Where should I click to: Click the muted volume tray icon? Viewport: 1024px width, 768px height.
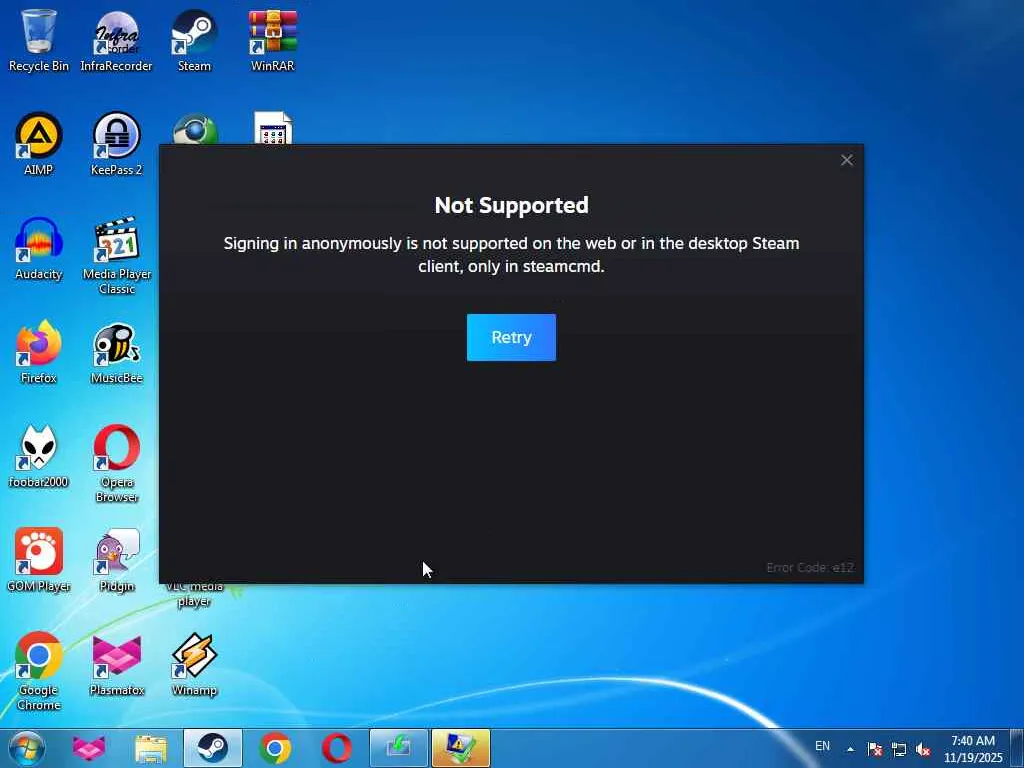pyautogui.click(x=923, y=749)
